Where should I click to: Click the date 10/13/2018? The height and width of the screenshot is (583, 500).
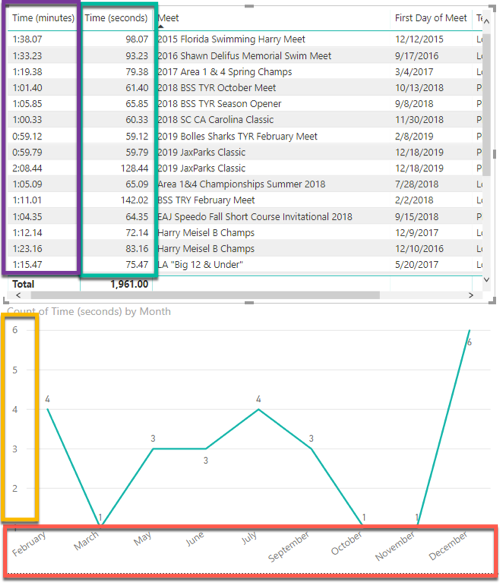click(419, 88)
